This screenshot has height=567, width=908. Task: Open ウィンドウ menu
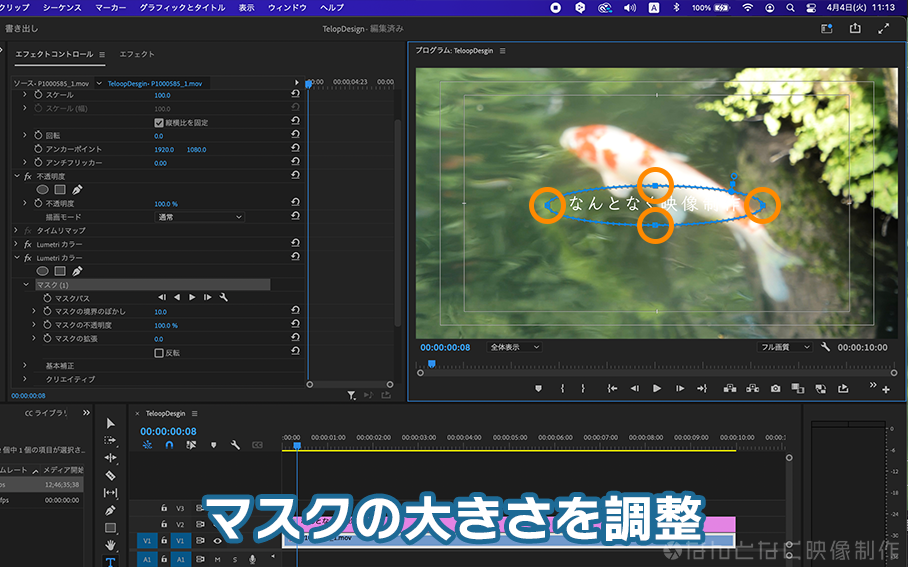[x=287, y=8]
